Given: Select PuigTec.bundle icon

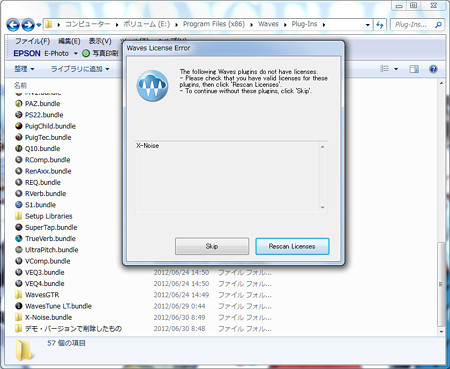Looking at the screenshot, I should click(19, 137).
